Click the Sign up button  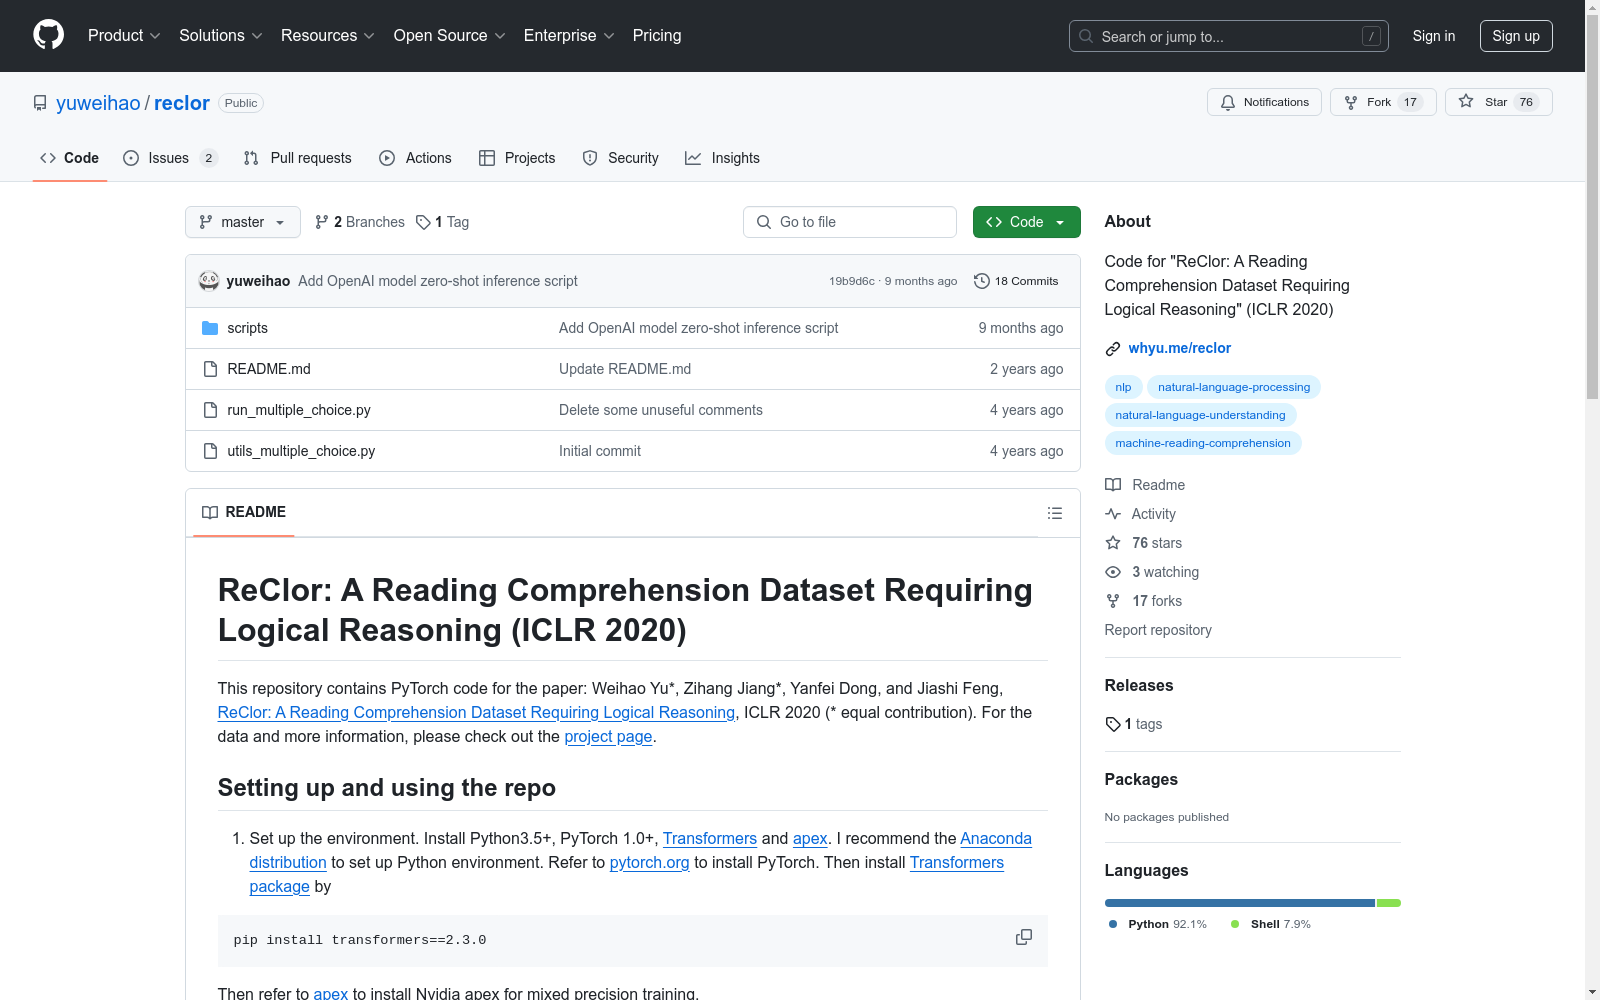click(x=1516, y=36)
